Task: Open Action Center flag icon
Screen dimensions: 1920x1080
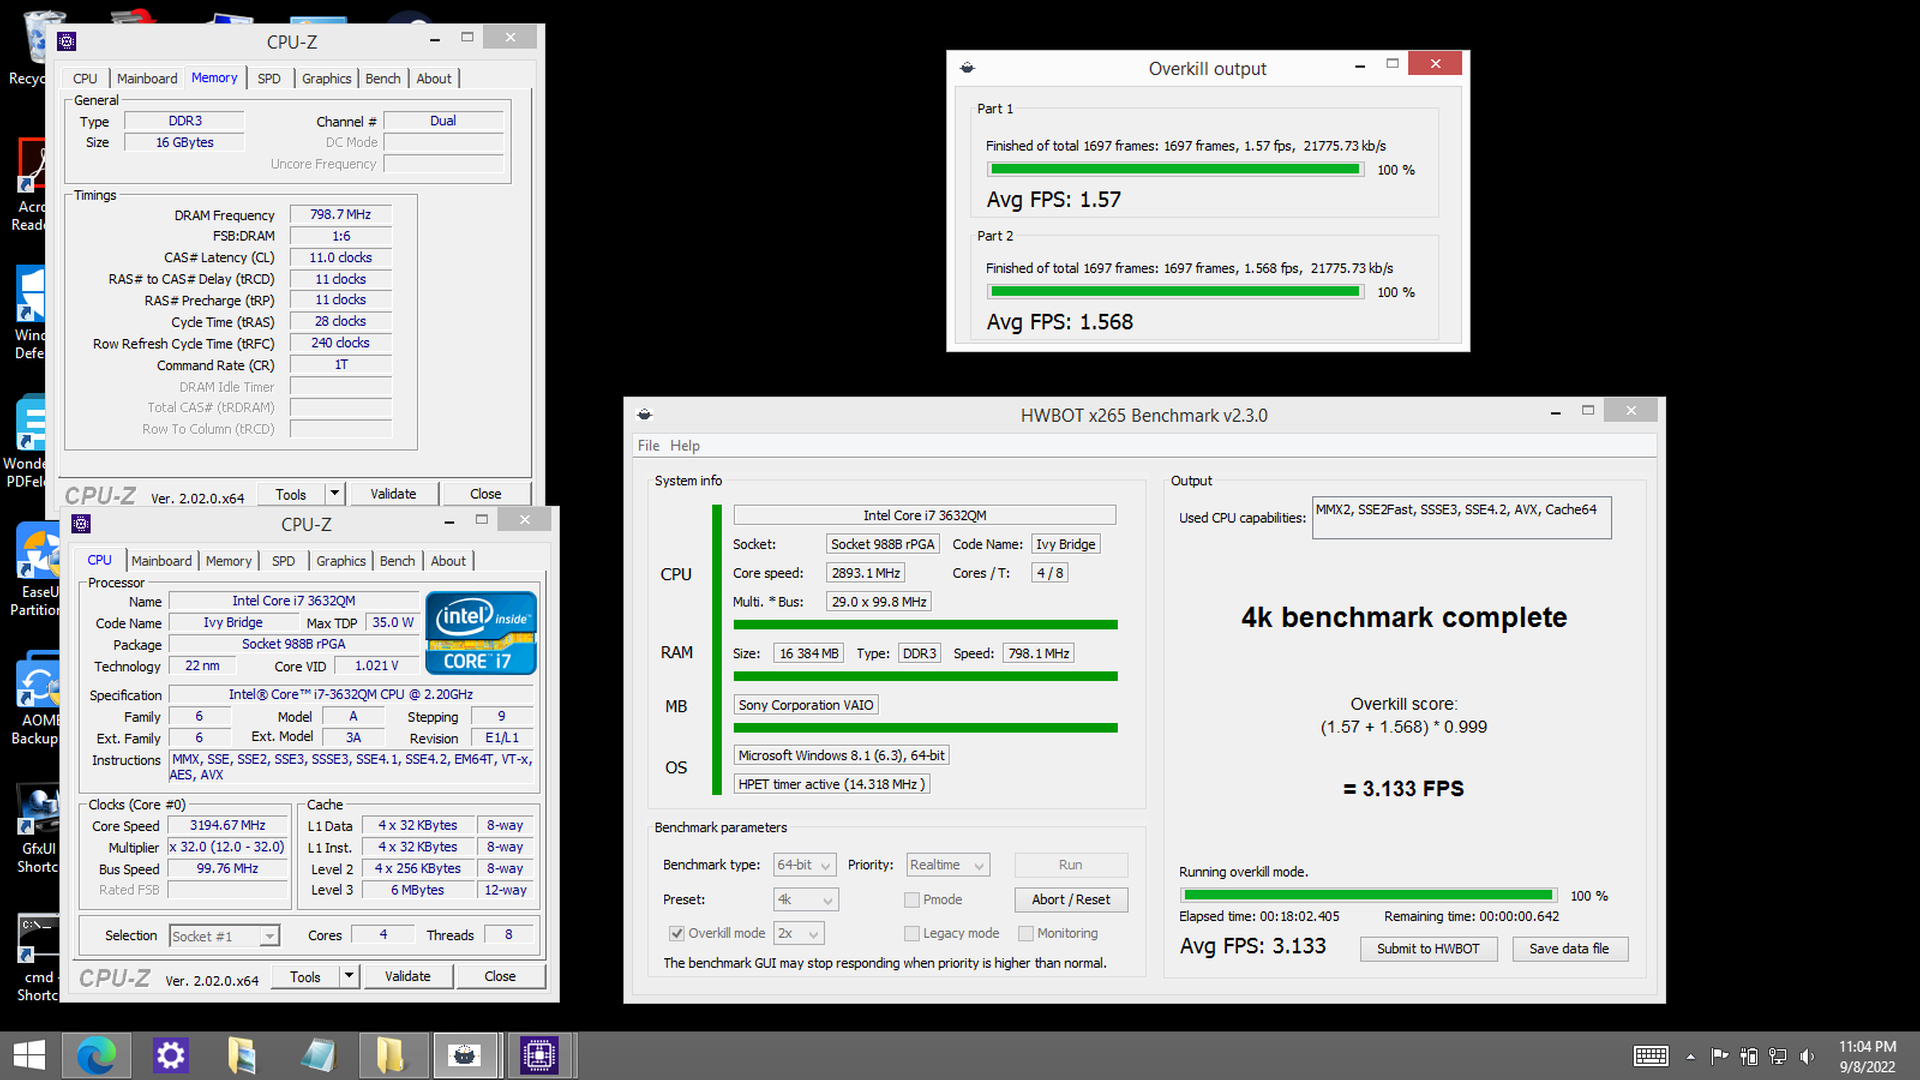Action: click(x=1719, y=1056)
